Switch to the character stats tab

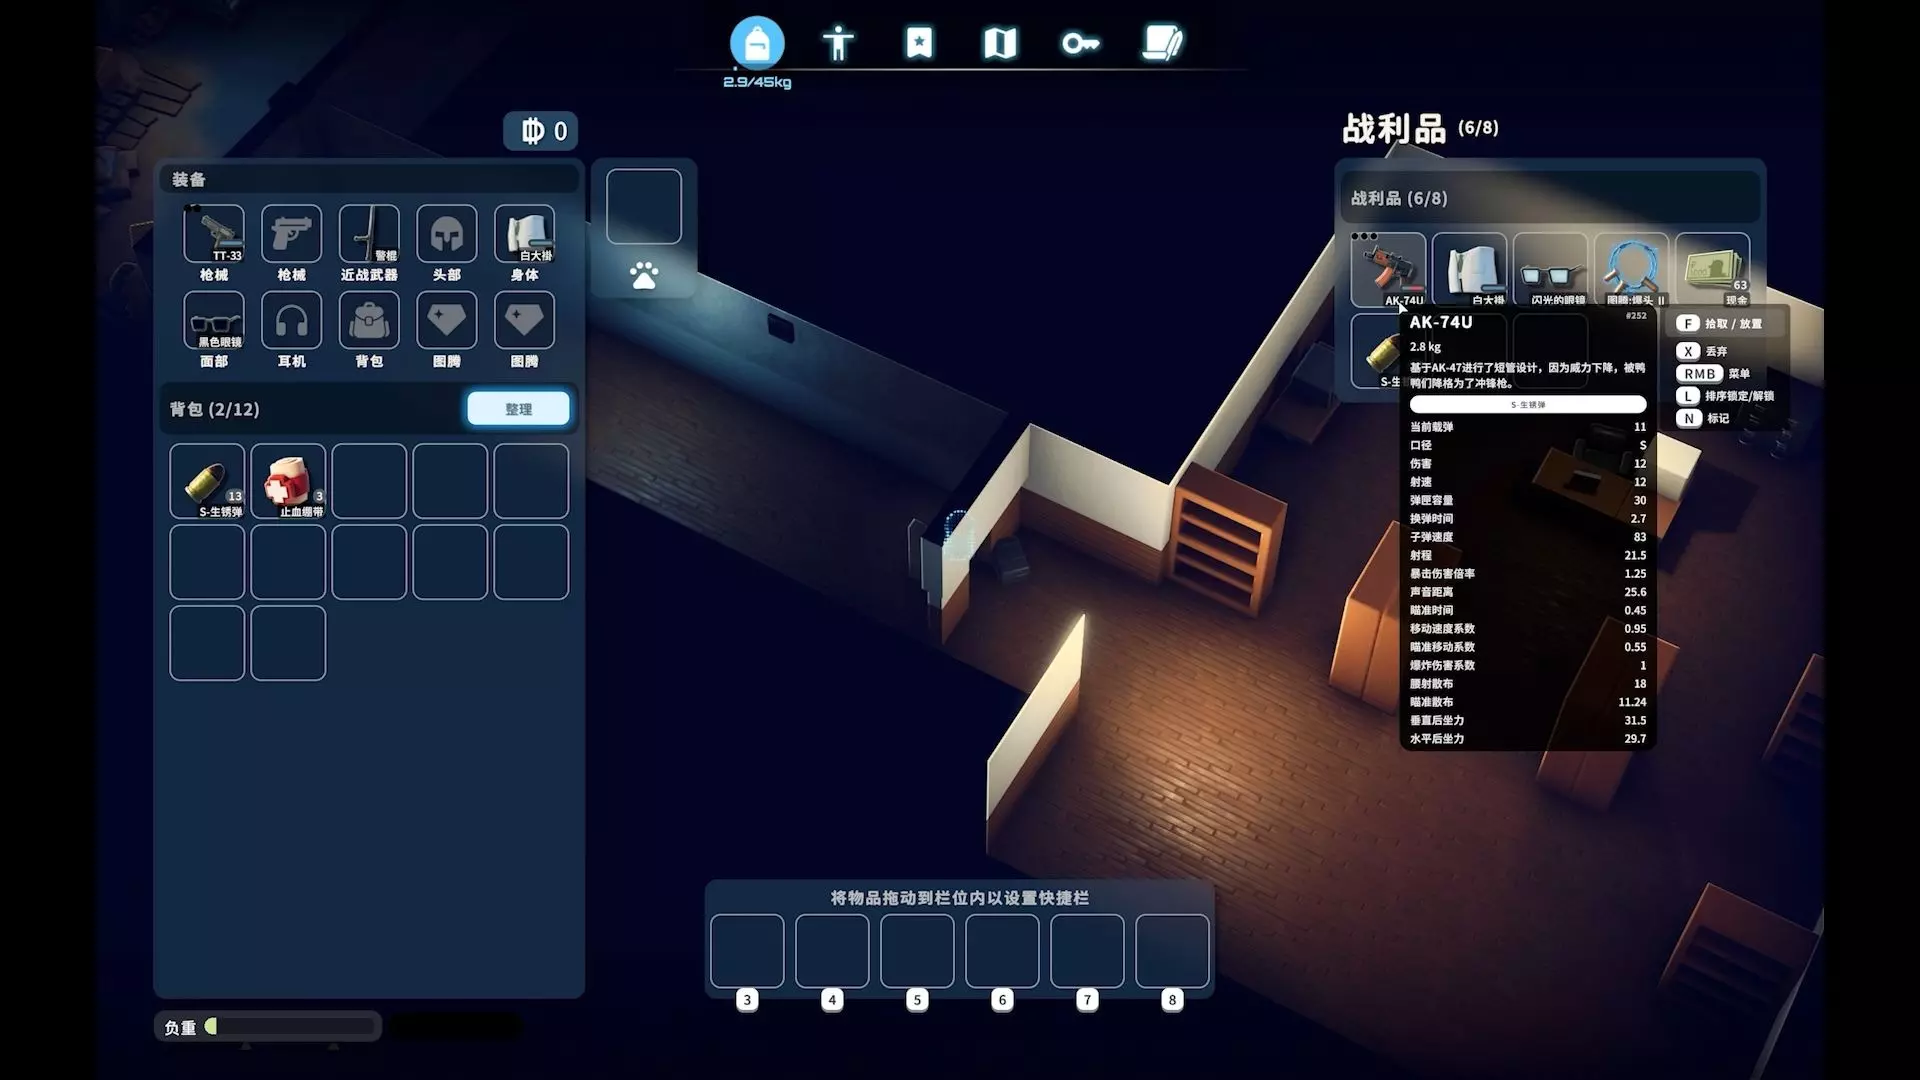(838, 43)
